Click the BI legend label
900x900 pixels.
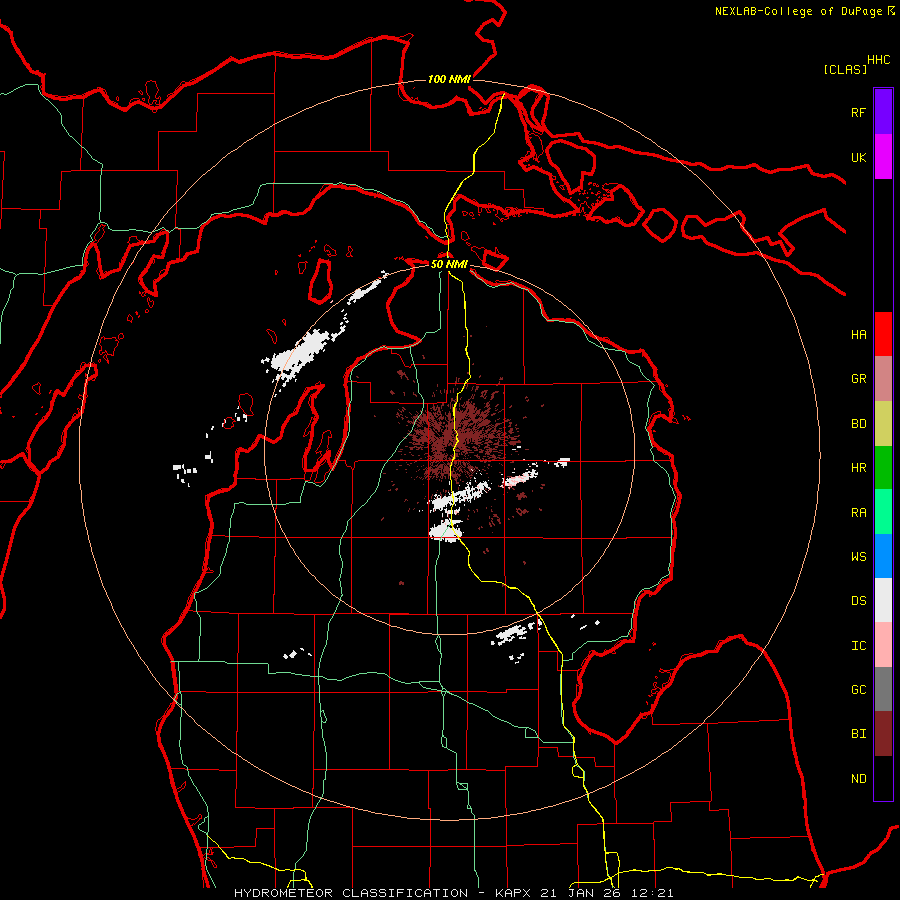(859, 734)
